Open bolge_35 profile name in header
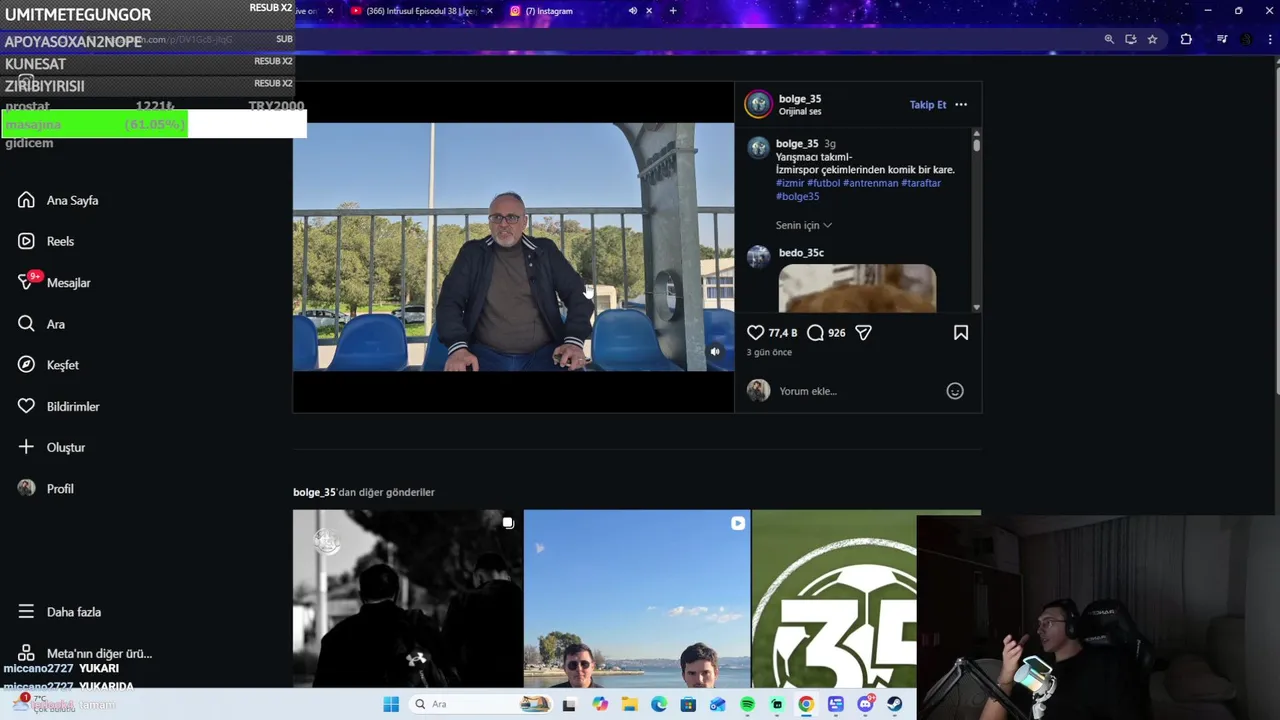 pyautogui.click(x=800, y=98)
